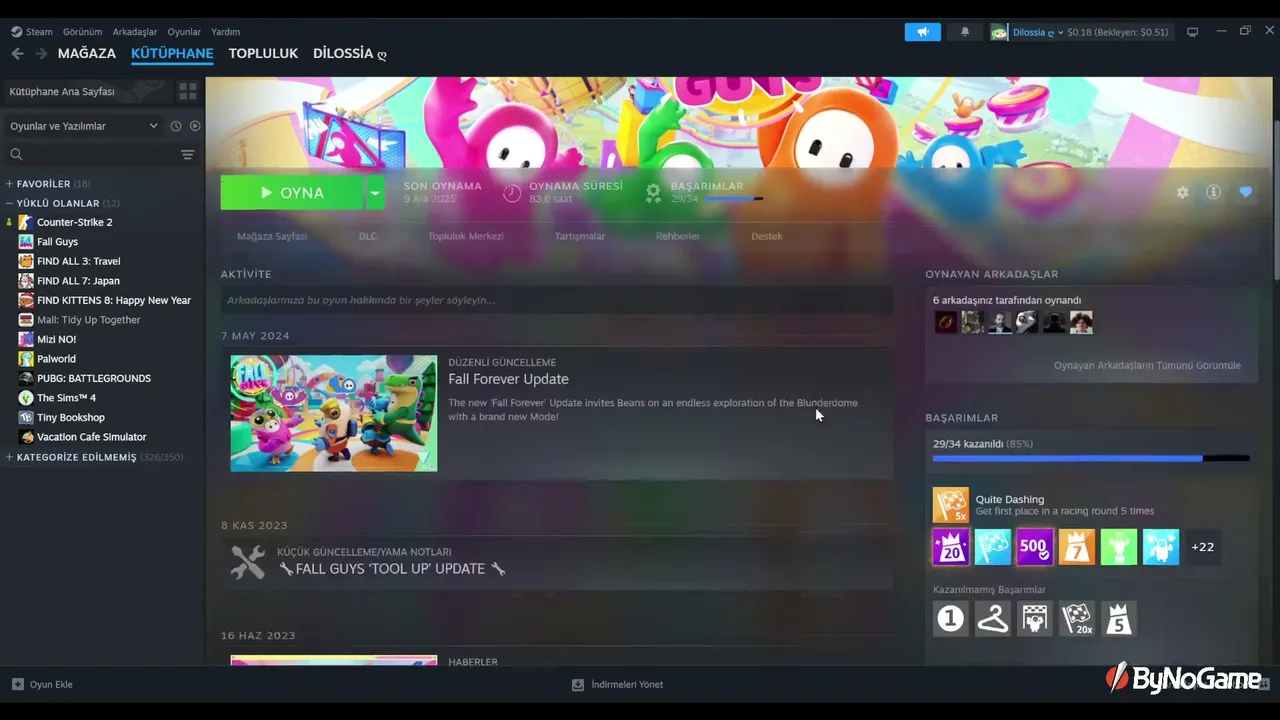
Task: Open the Fall Forever Update thumbnail
Action: [334, 413]
